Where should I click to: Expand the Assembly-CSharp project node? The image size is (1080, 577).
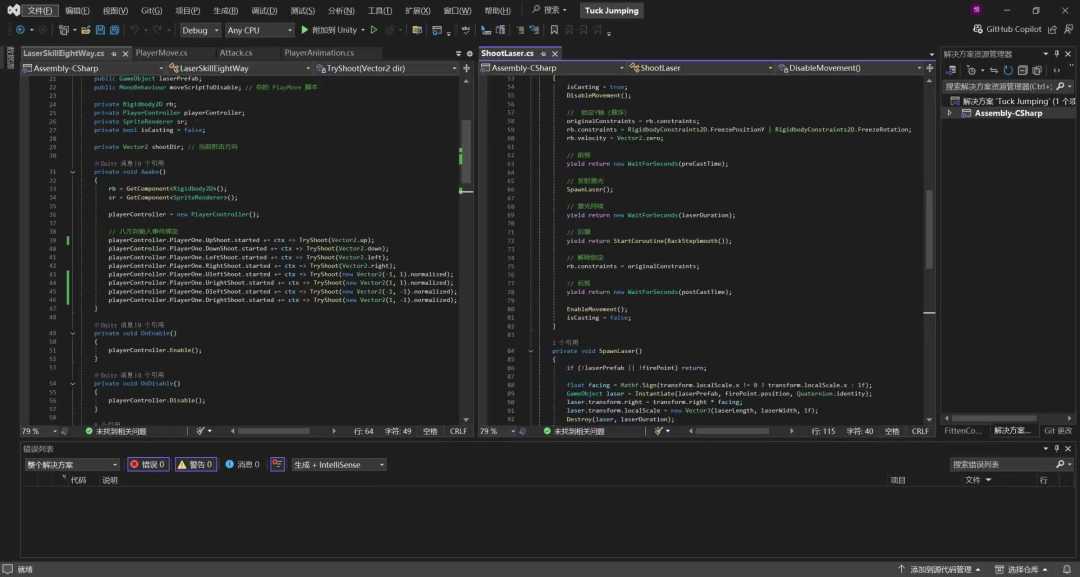click(x=949, y=113)
